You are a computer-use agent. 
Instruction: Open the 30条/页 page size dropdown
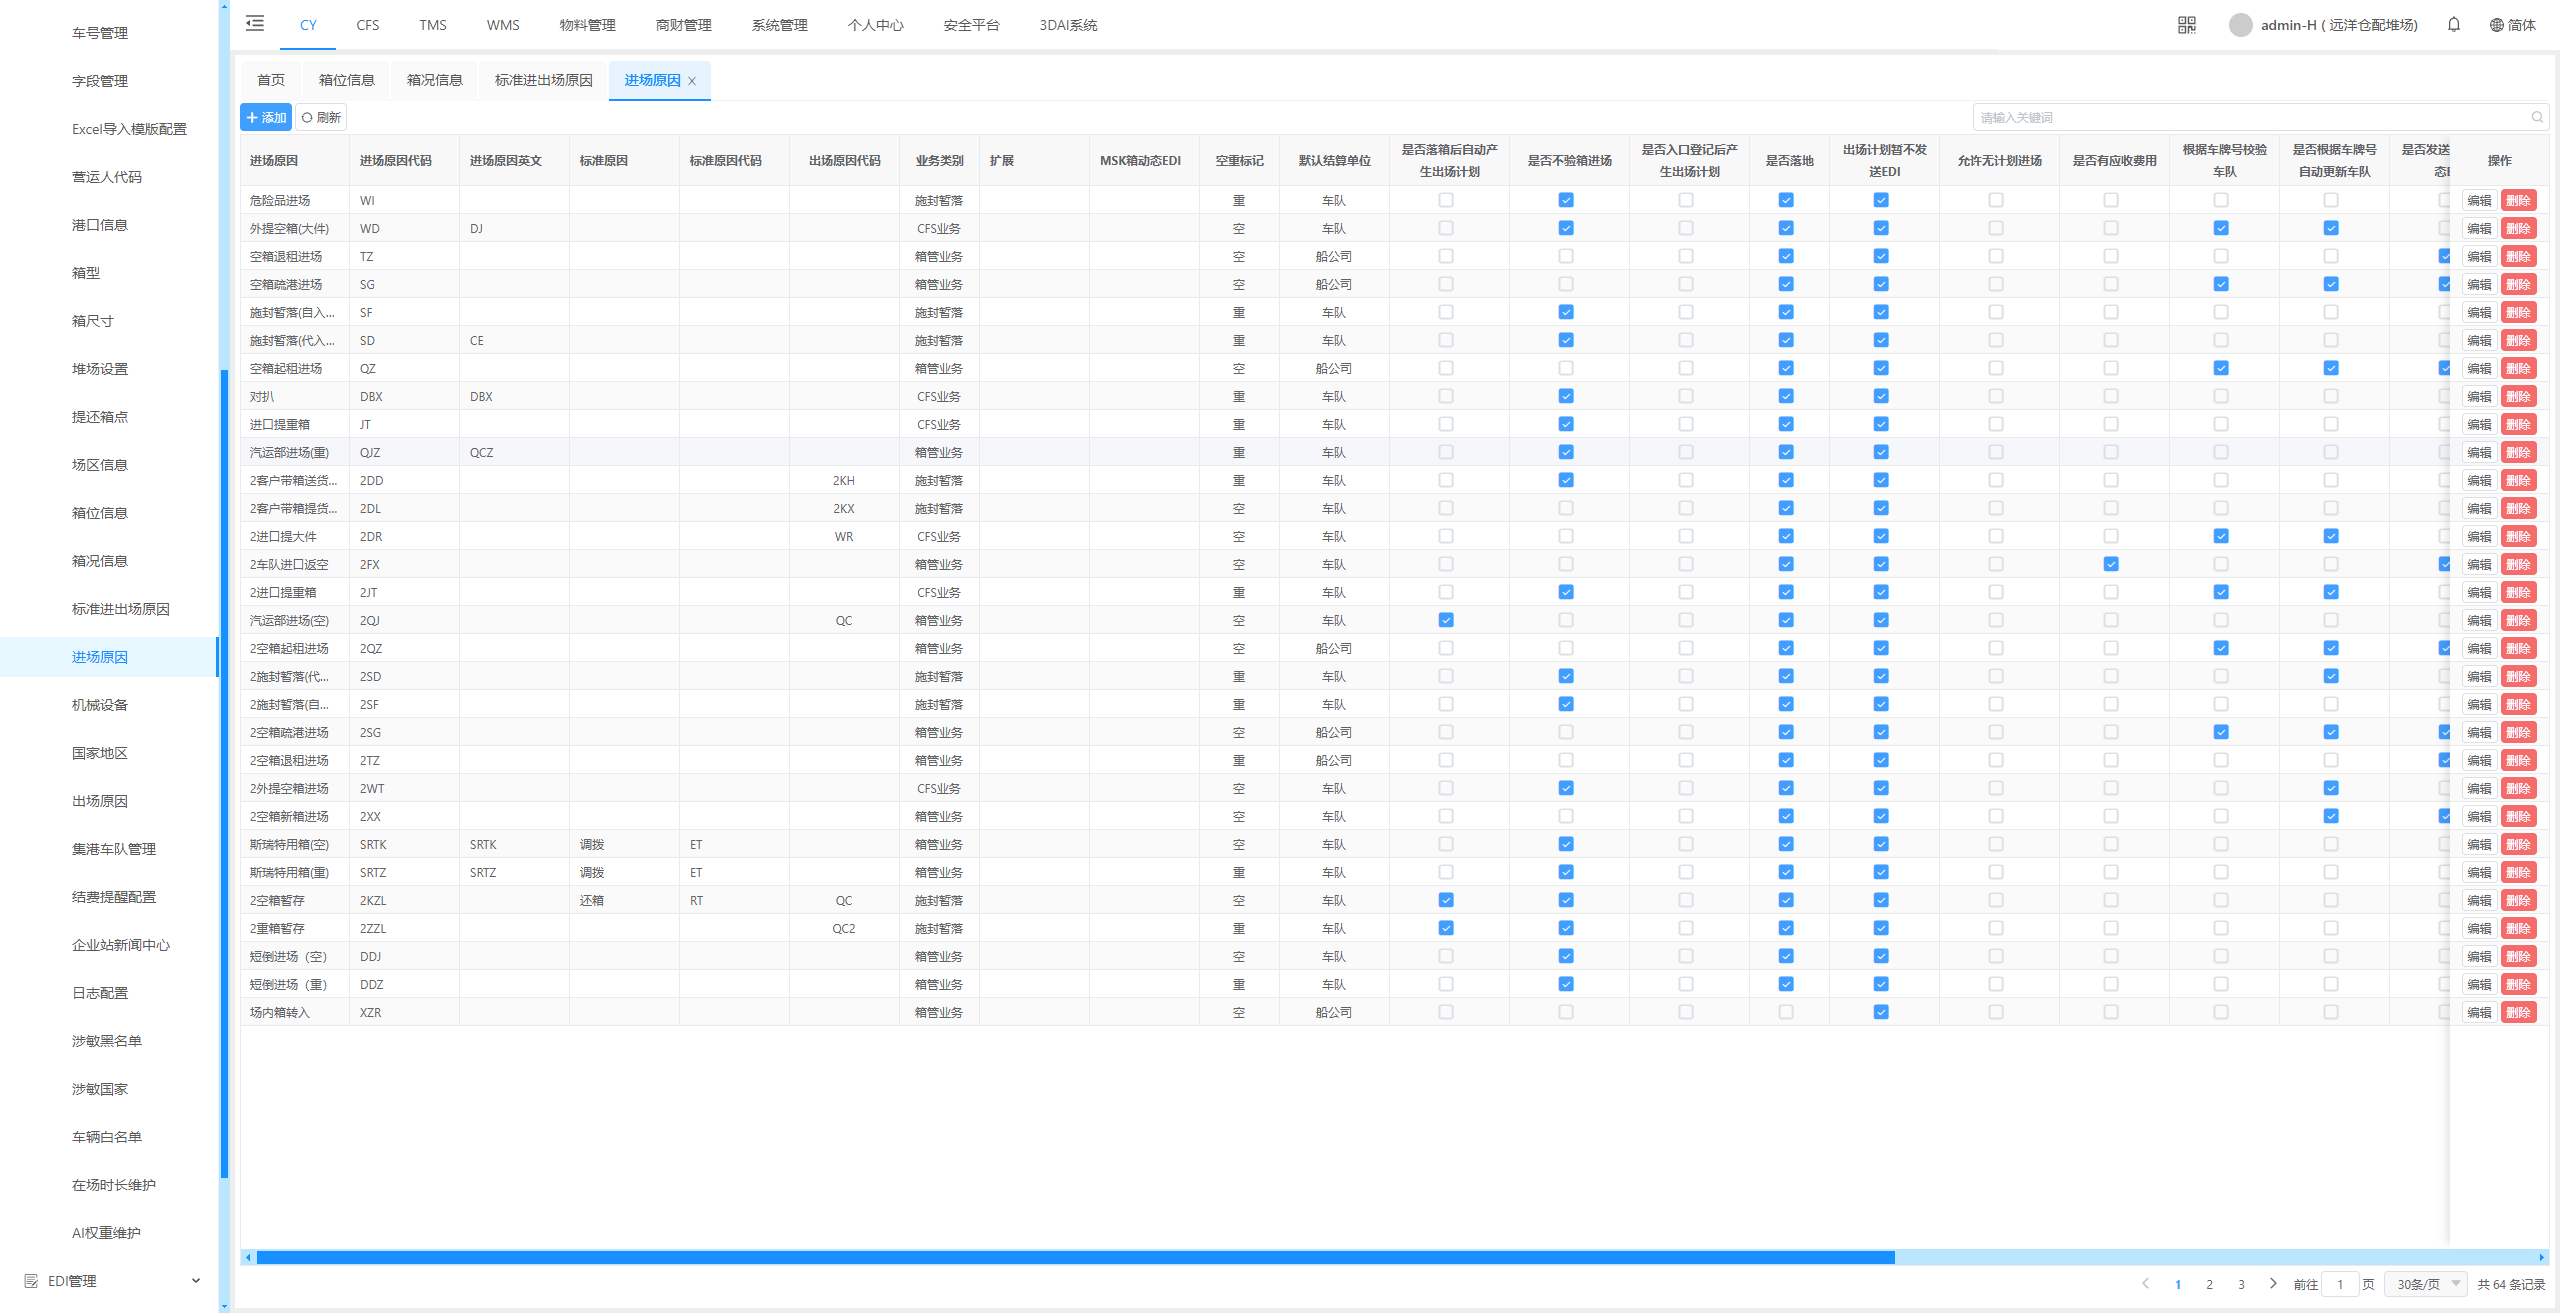2426,1284
